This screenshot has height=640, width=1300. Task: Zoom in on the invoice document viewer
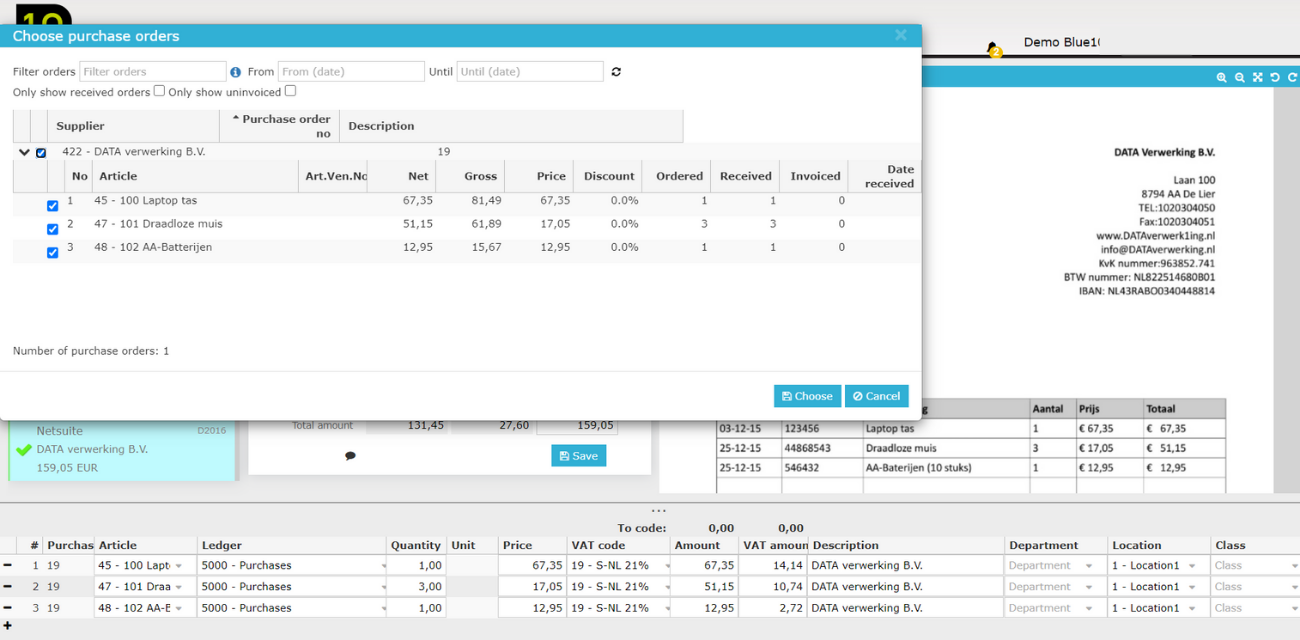tap(1221, 77)
